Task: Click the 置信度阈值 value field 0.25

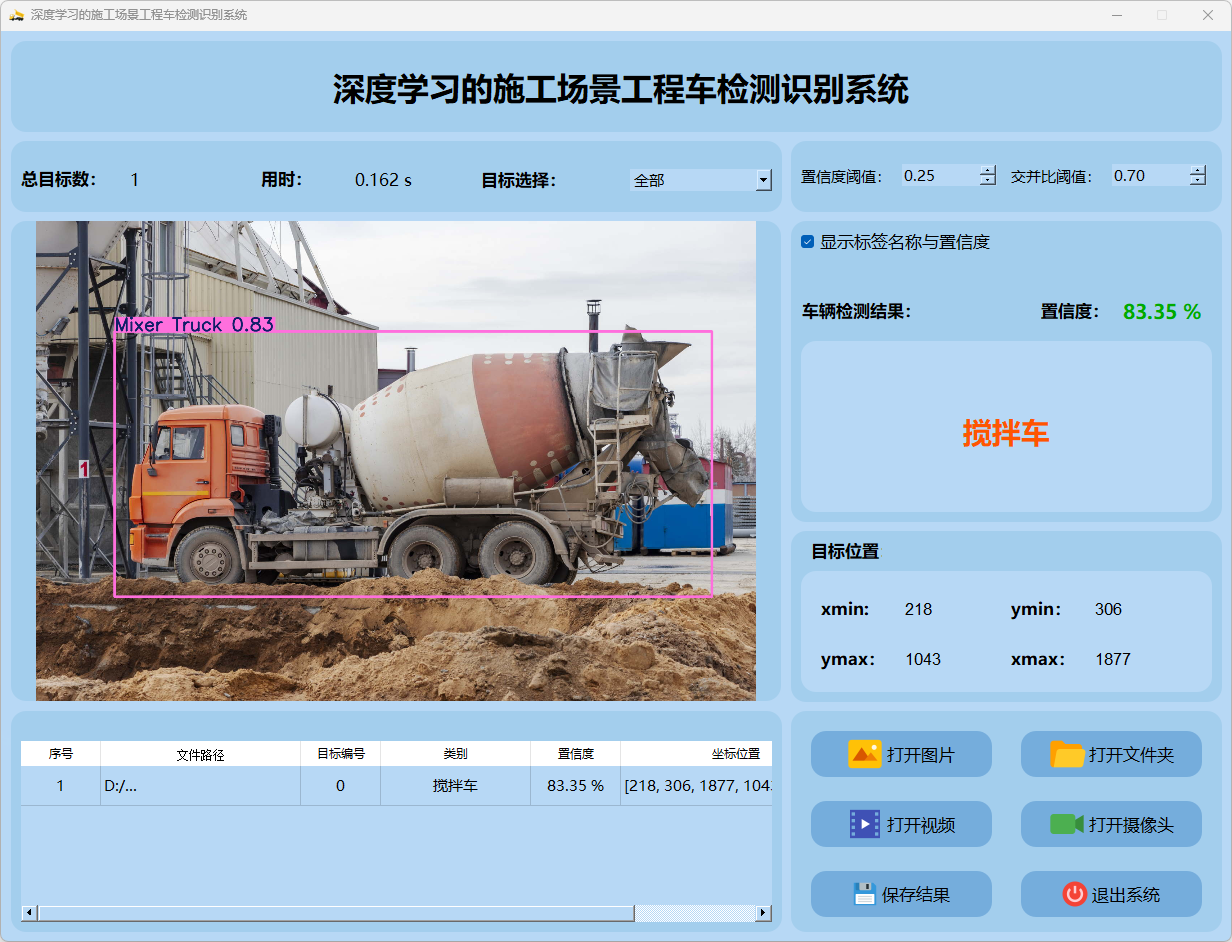Action: point(938,176)
